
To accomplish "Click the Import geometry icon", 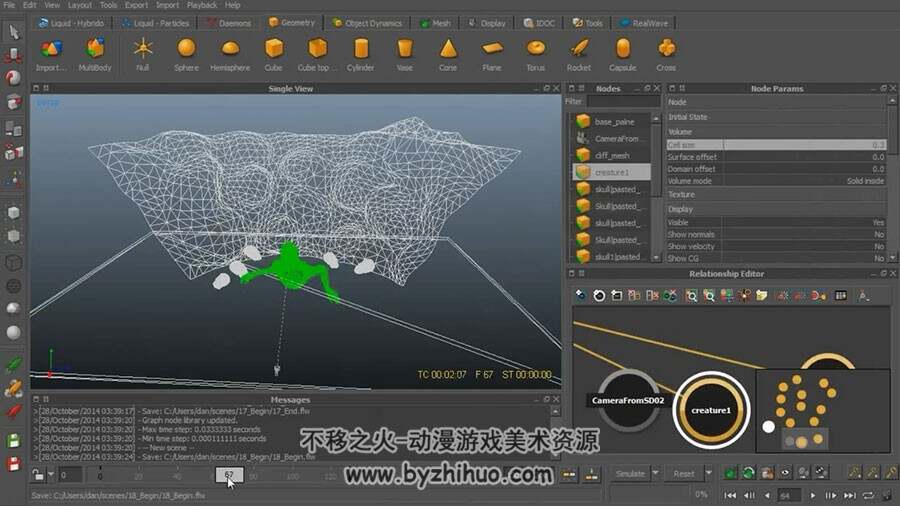I will (51, 49).
